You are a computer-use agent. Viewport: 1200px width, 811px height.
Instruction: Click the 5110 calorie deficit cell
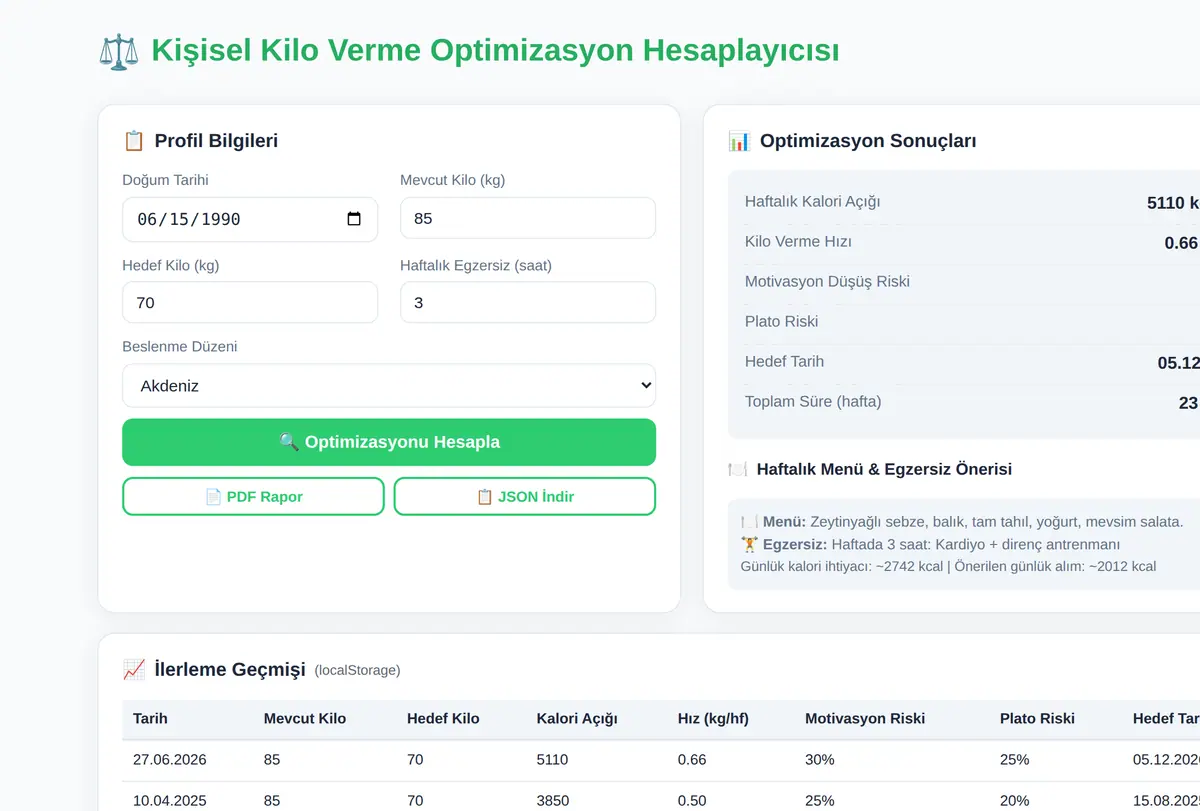[552, 760]
